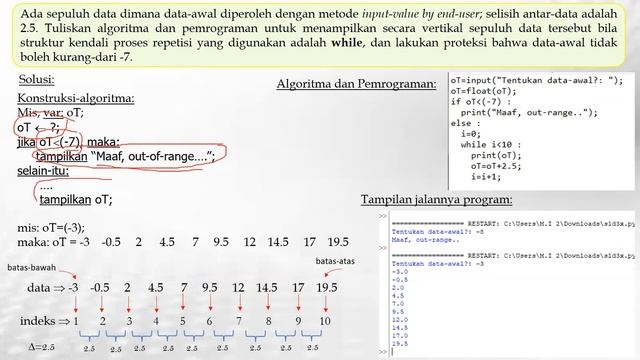
Task: Click value 14.5 in the "data ⇒" row
Action: (267, 288)
